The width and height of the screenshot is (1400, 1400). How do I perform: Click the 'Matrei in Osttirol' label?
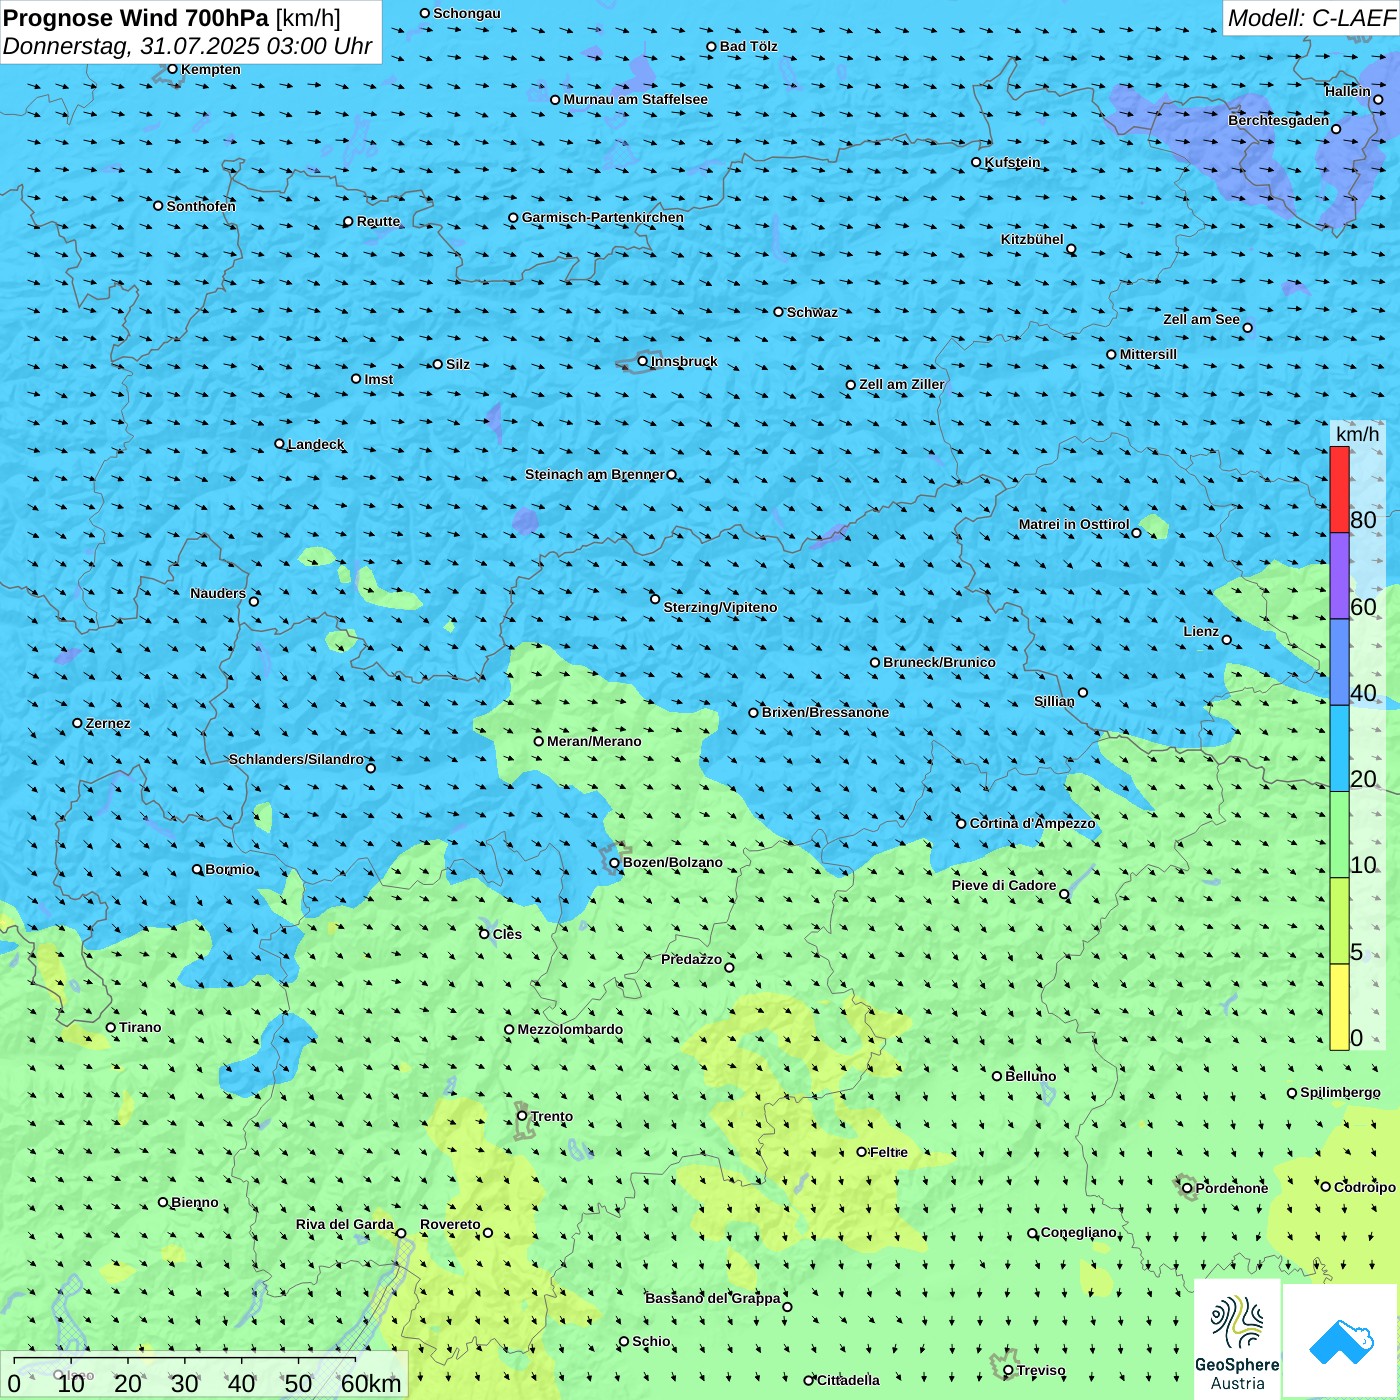(1074, 524)
